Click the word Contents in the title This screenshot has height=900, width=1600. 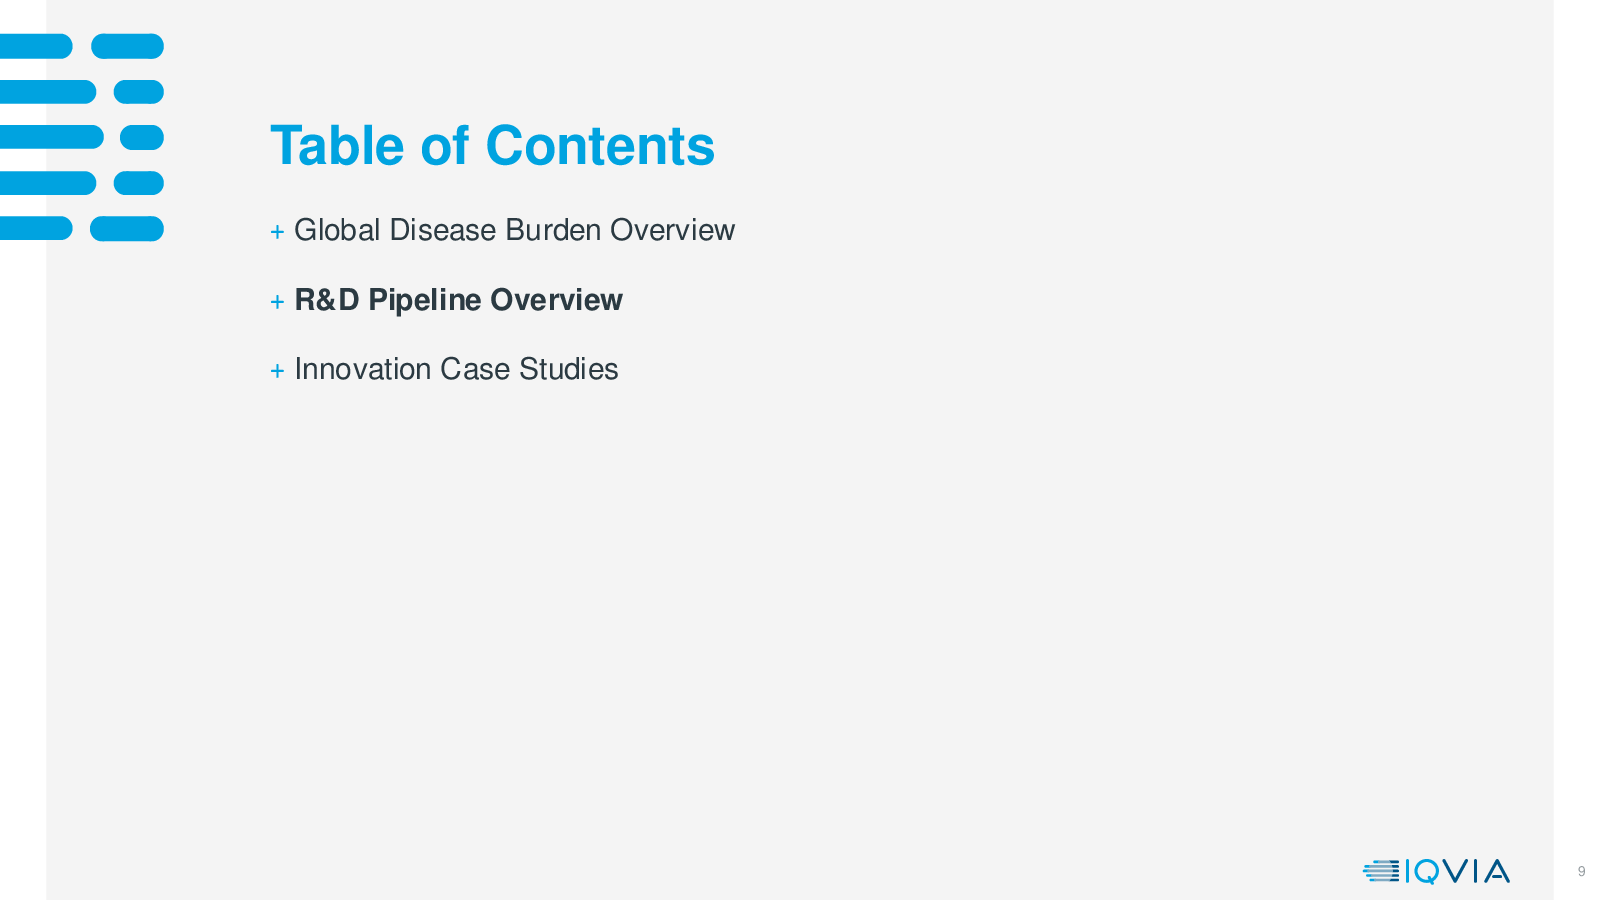click(600, 146)
